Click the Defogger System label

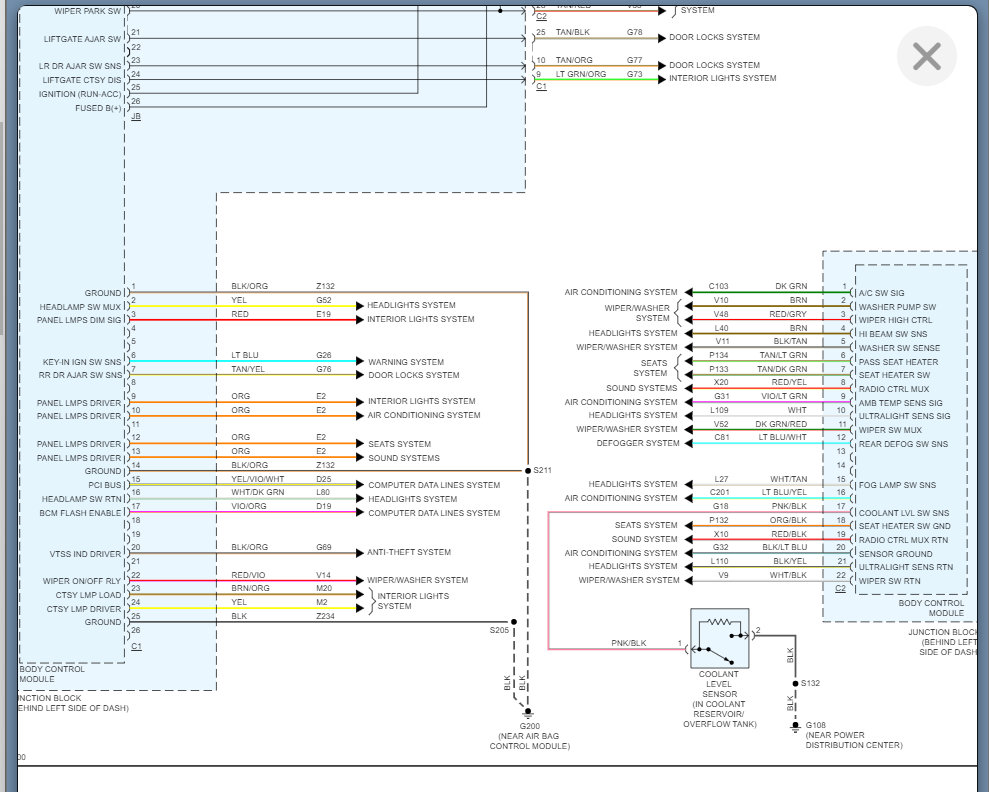click(638, 443)
